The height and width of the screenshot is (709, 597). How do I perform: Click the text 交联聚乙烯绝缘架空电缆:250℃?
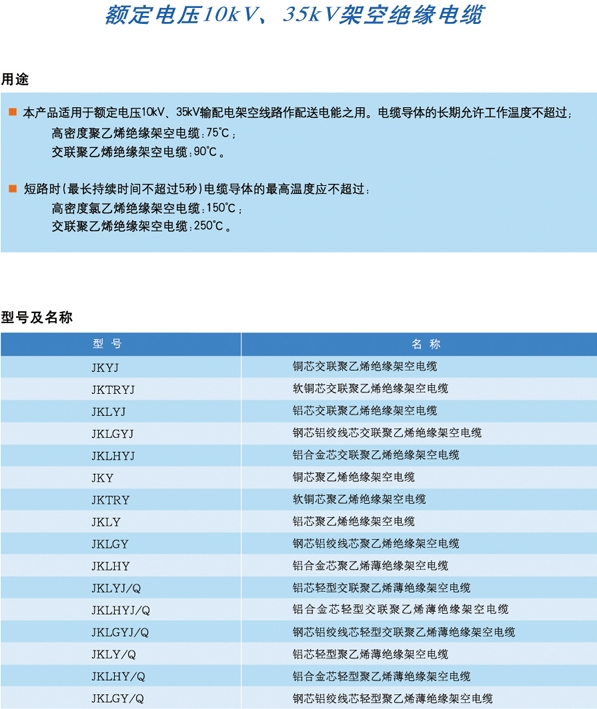tap(141, 226)
